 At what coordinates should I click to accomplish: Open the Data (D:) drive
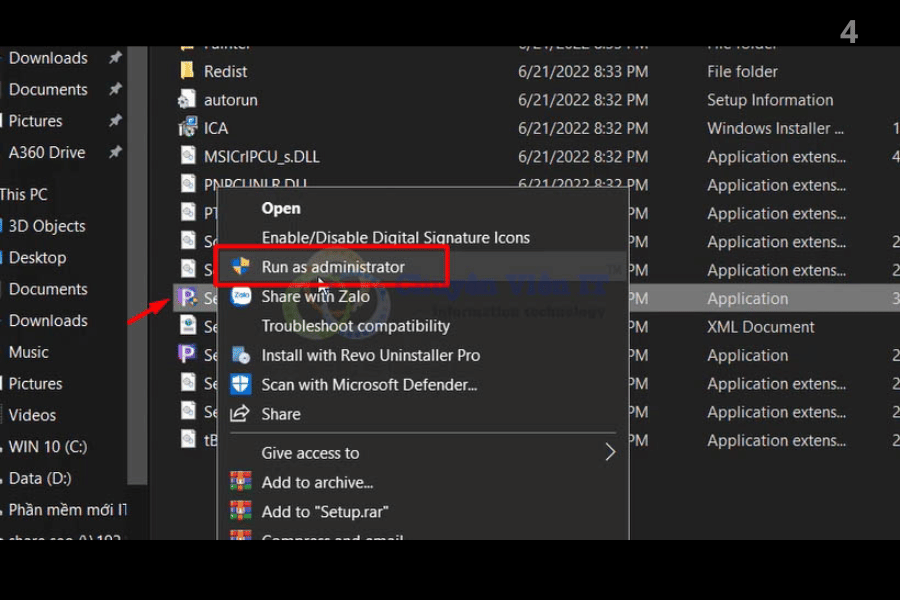[x=40, y=478]
